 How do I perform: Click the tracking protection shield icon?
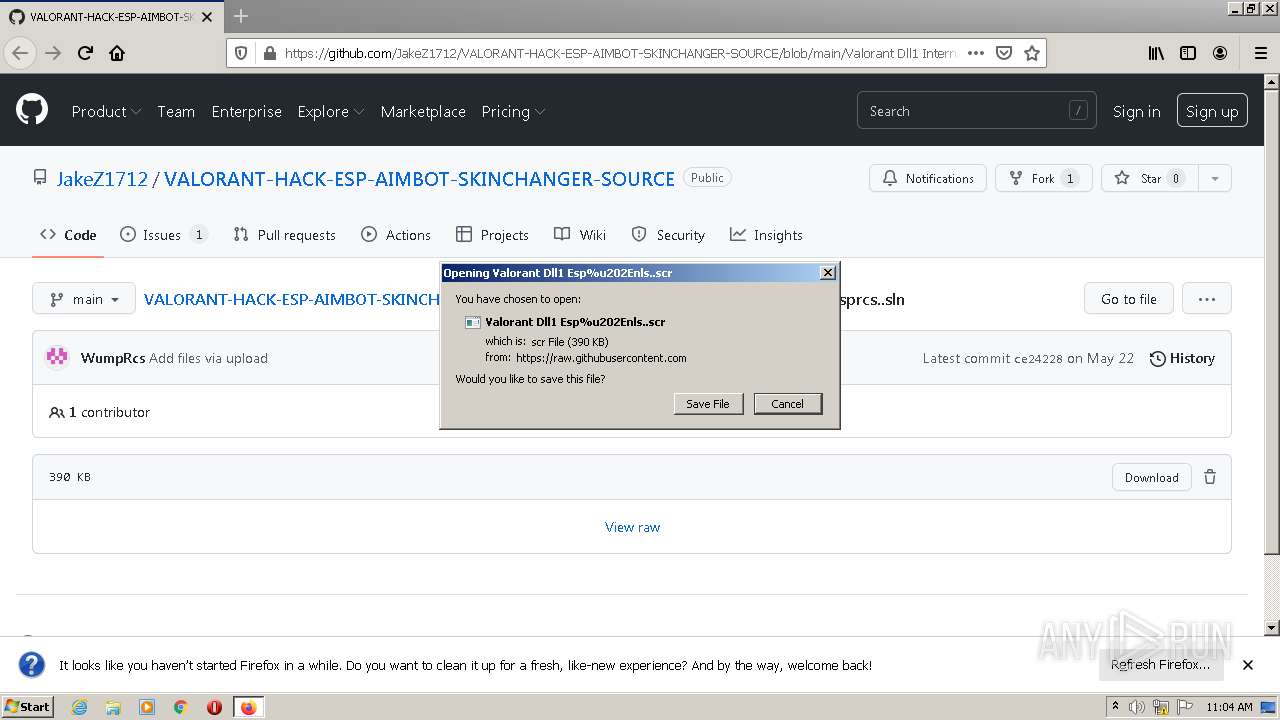[240, 53]
